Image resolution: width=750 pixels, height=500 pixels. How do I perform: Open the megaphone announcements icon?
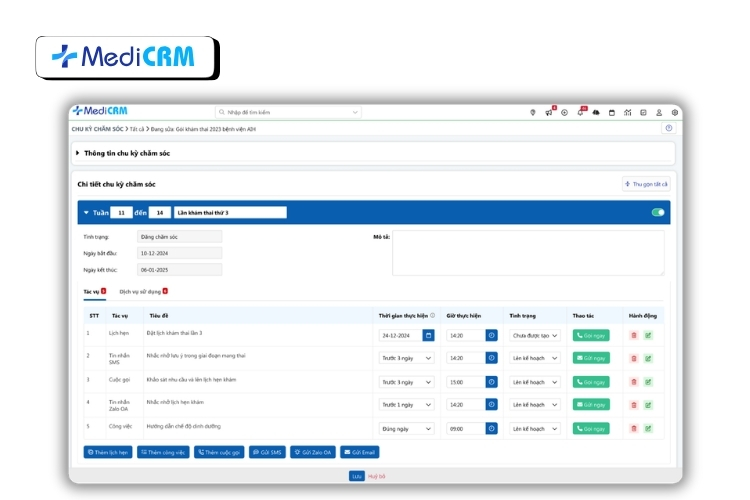(549, 112)
